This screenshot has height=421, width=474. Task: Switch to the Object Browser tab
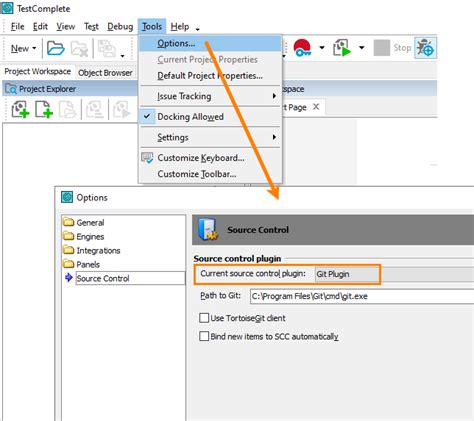coord(105,73)
